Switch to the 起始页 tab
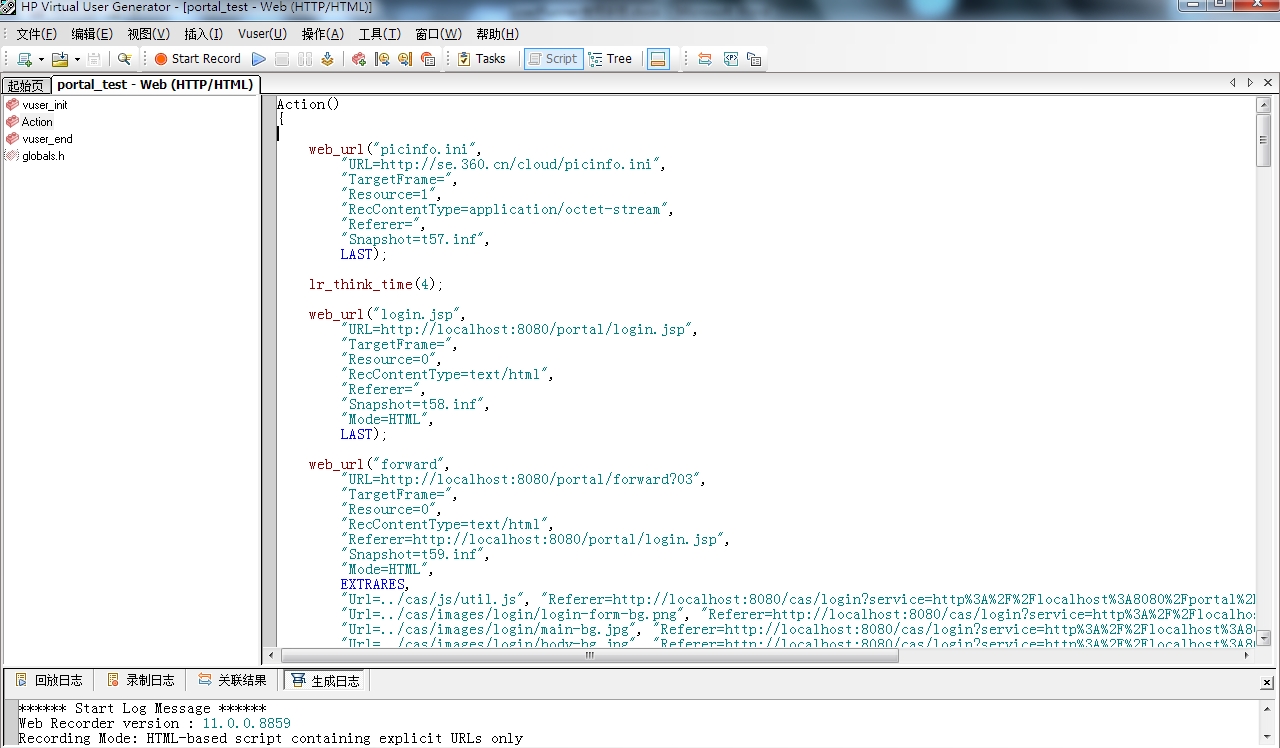 click(26, 86)
